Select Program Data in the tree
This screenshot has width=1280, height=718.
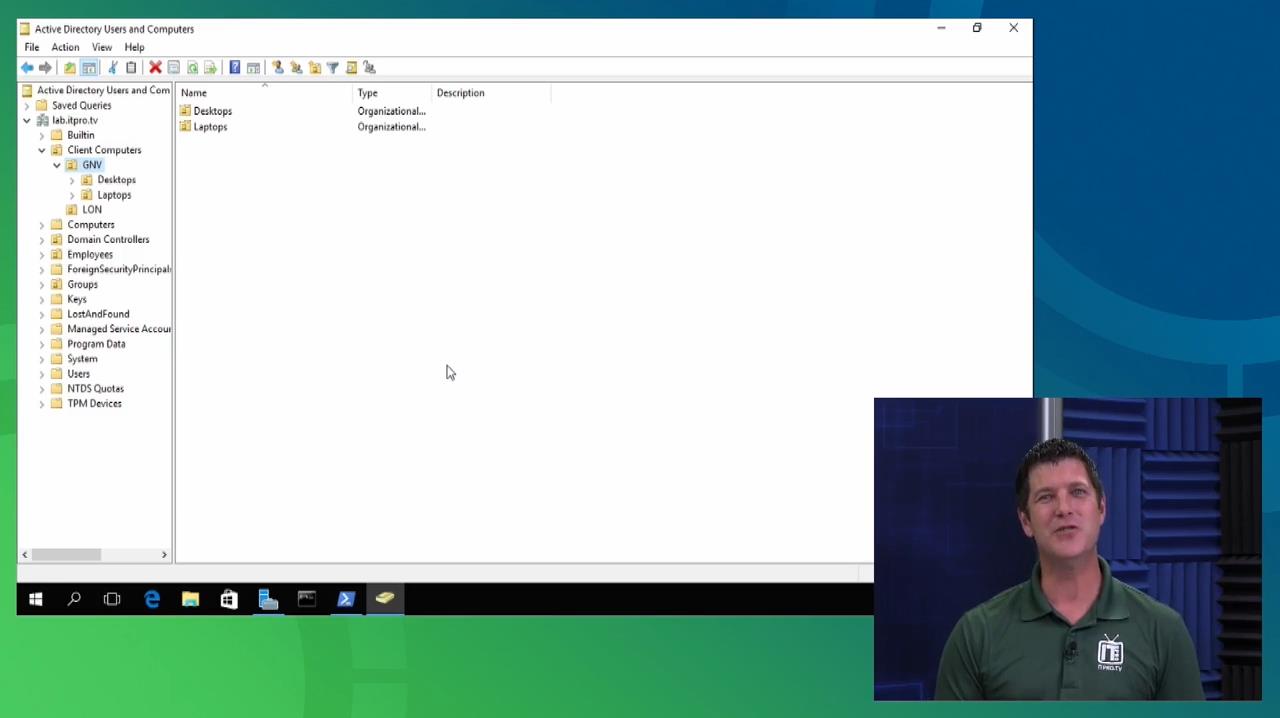pos(96,344)
